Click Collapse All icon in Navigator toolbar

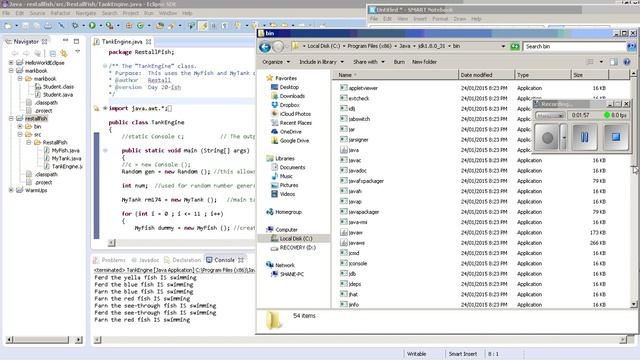point(53,53)
